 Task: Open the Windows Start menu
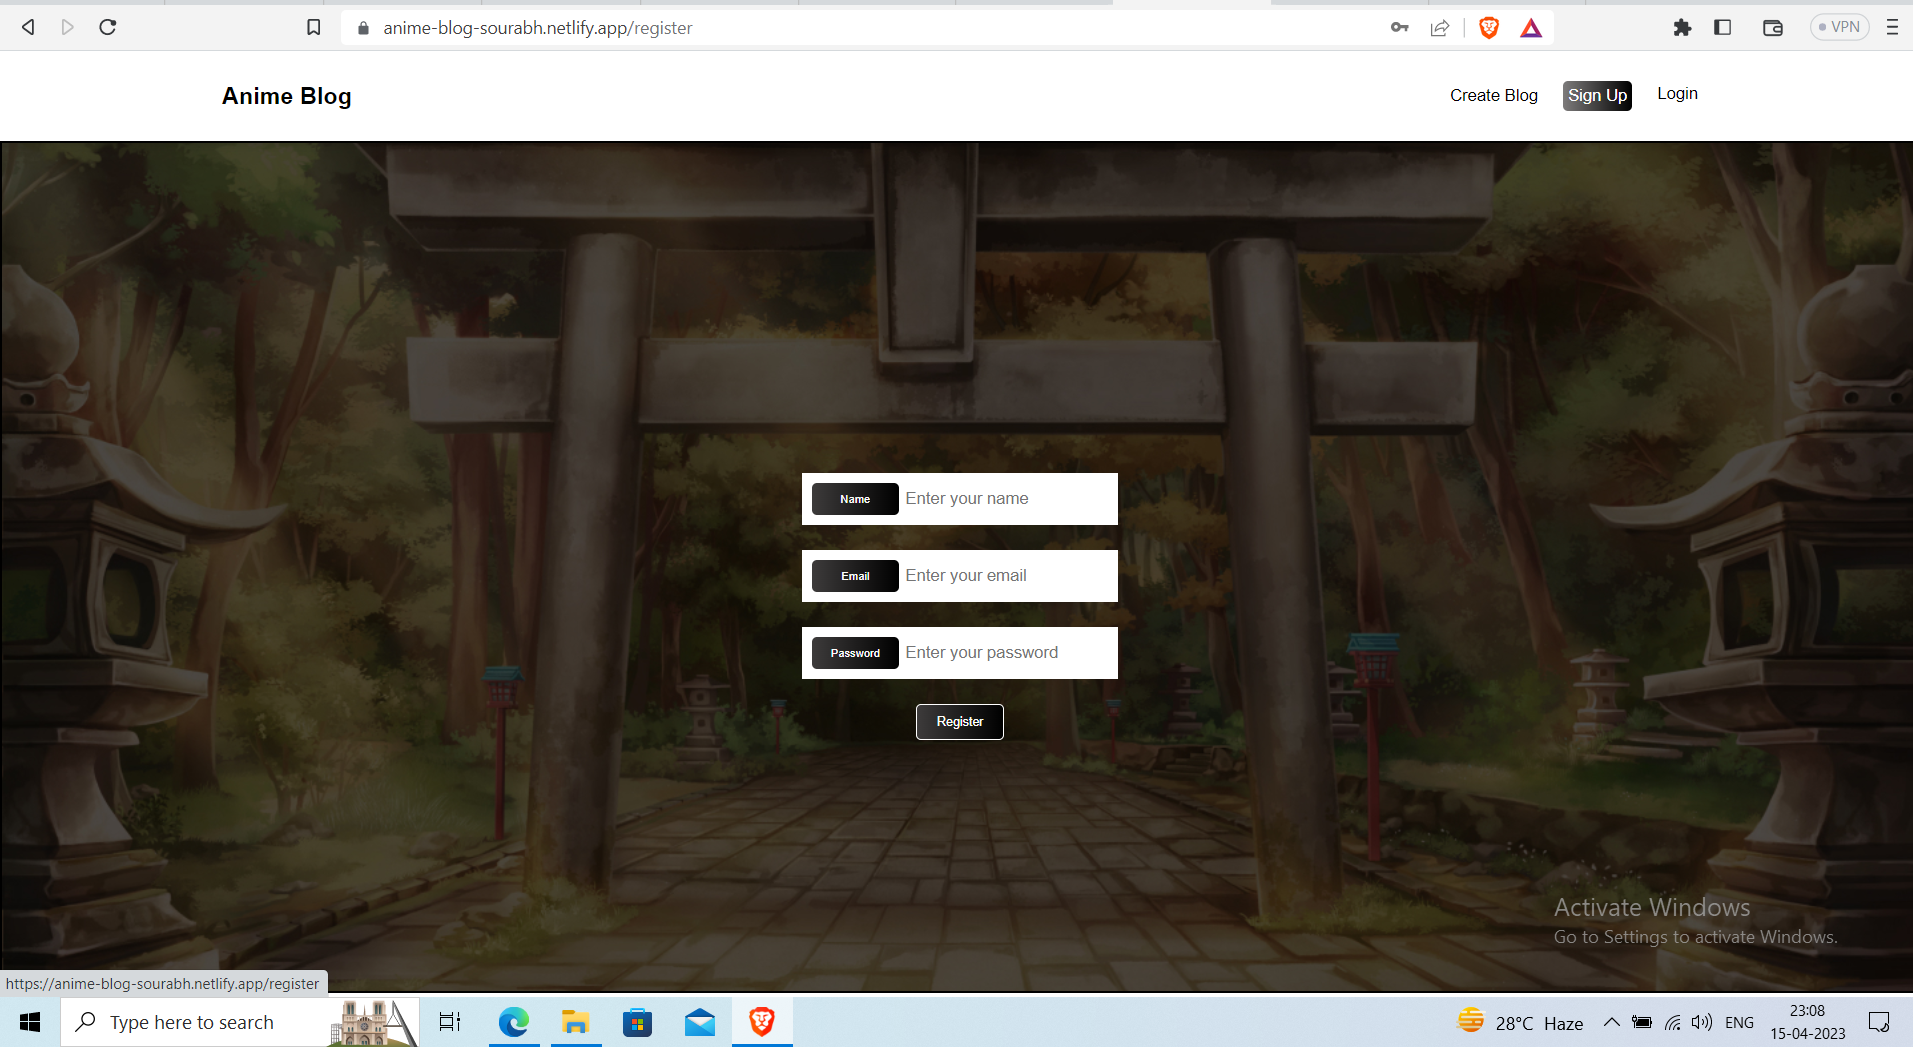click(30, 1022)
